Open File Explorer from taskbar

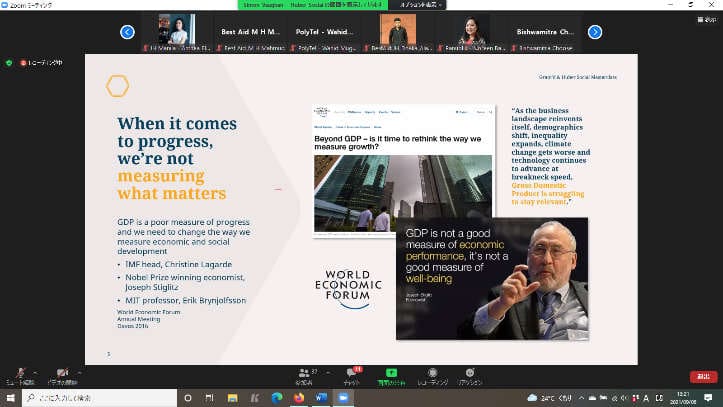pyautogui.click(x=232, y=398)
